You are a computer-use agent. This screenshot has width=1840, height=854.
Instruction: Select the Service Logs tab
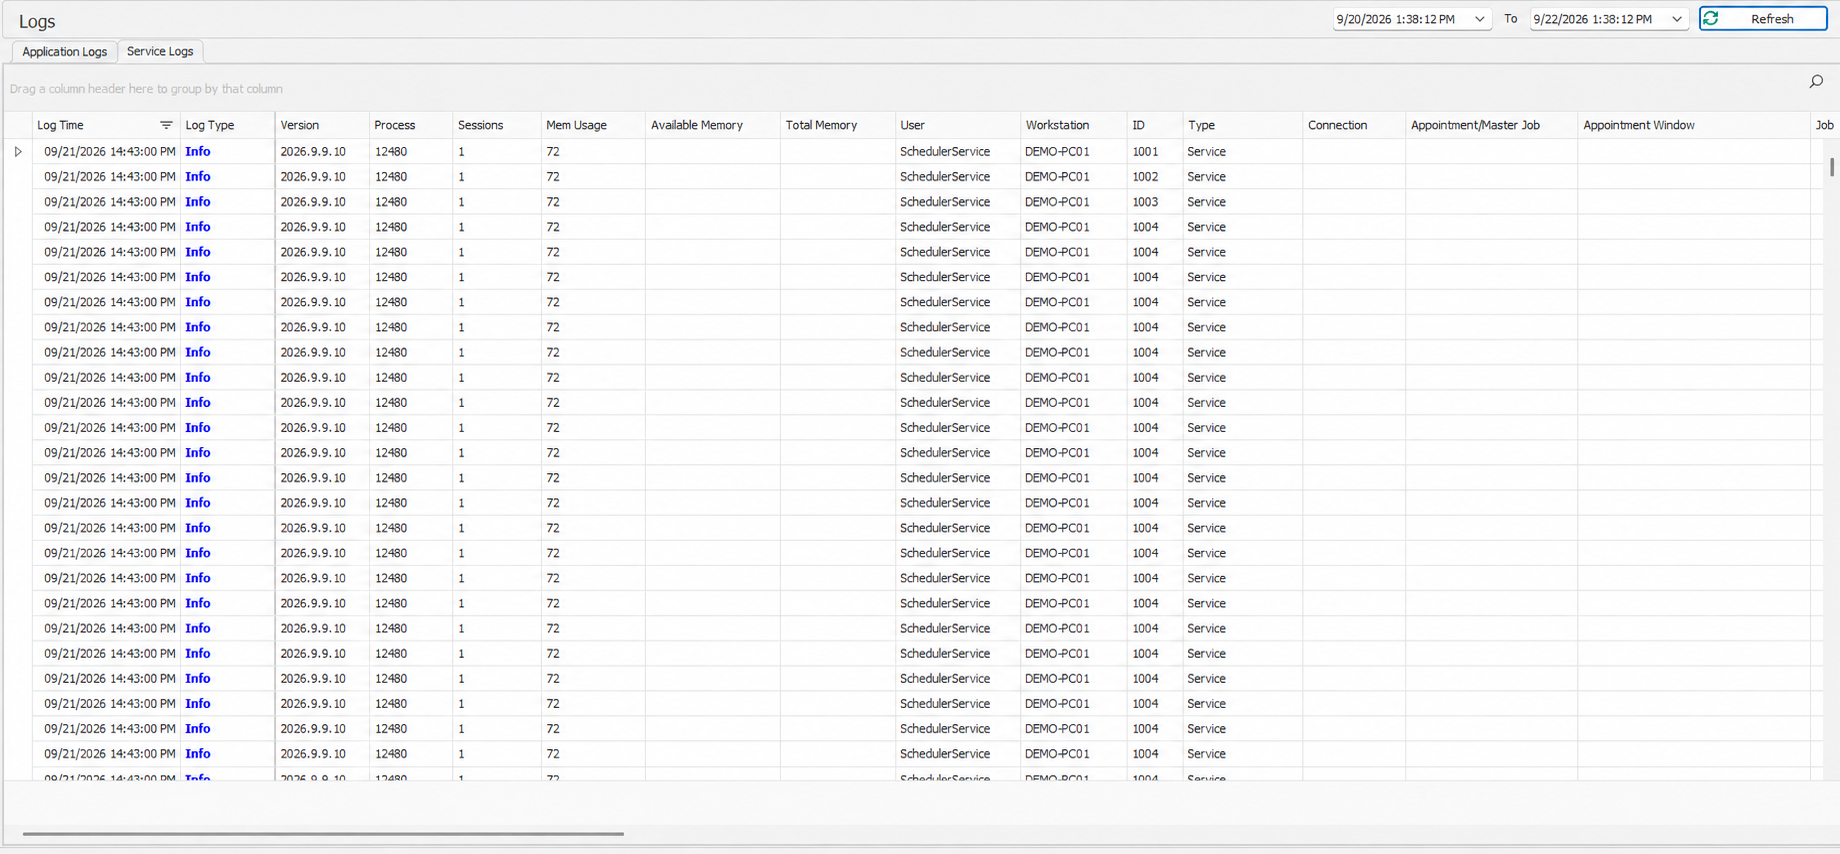coord(160,51)
